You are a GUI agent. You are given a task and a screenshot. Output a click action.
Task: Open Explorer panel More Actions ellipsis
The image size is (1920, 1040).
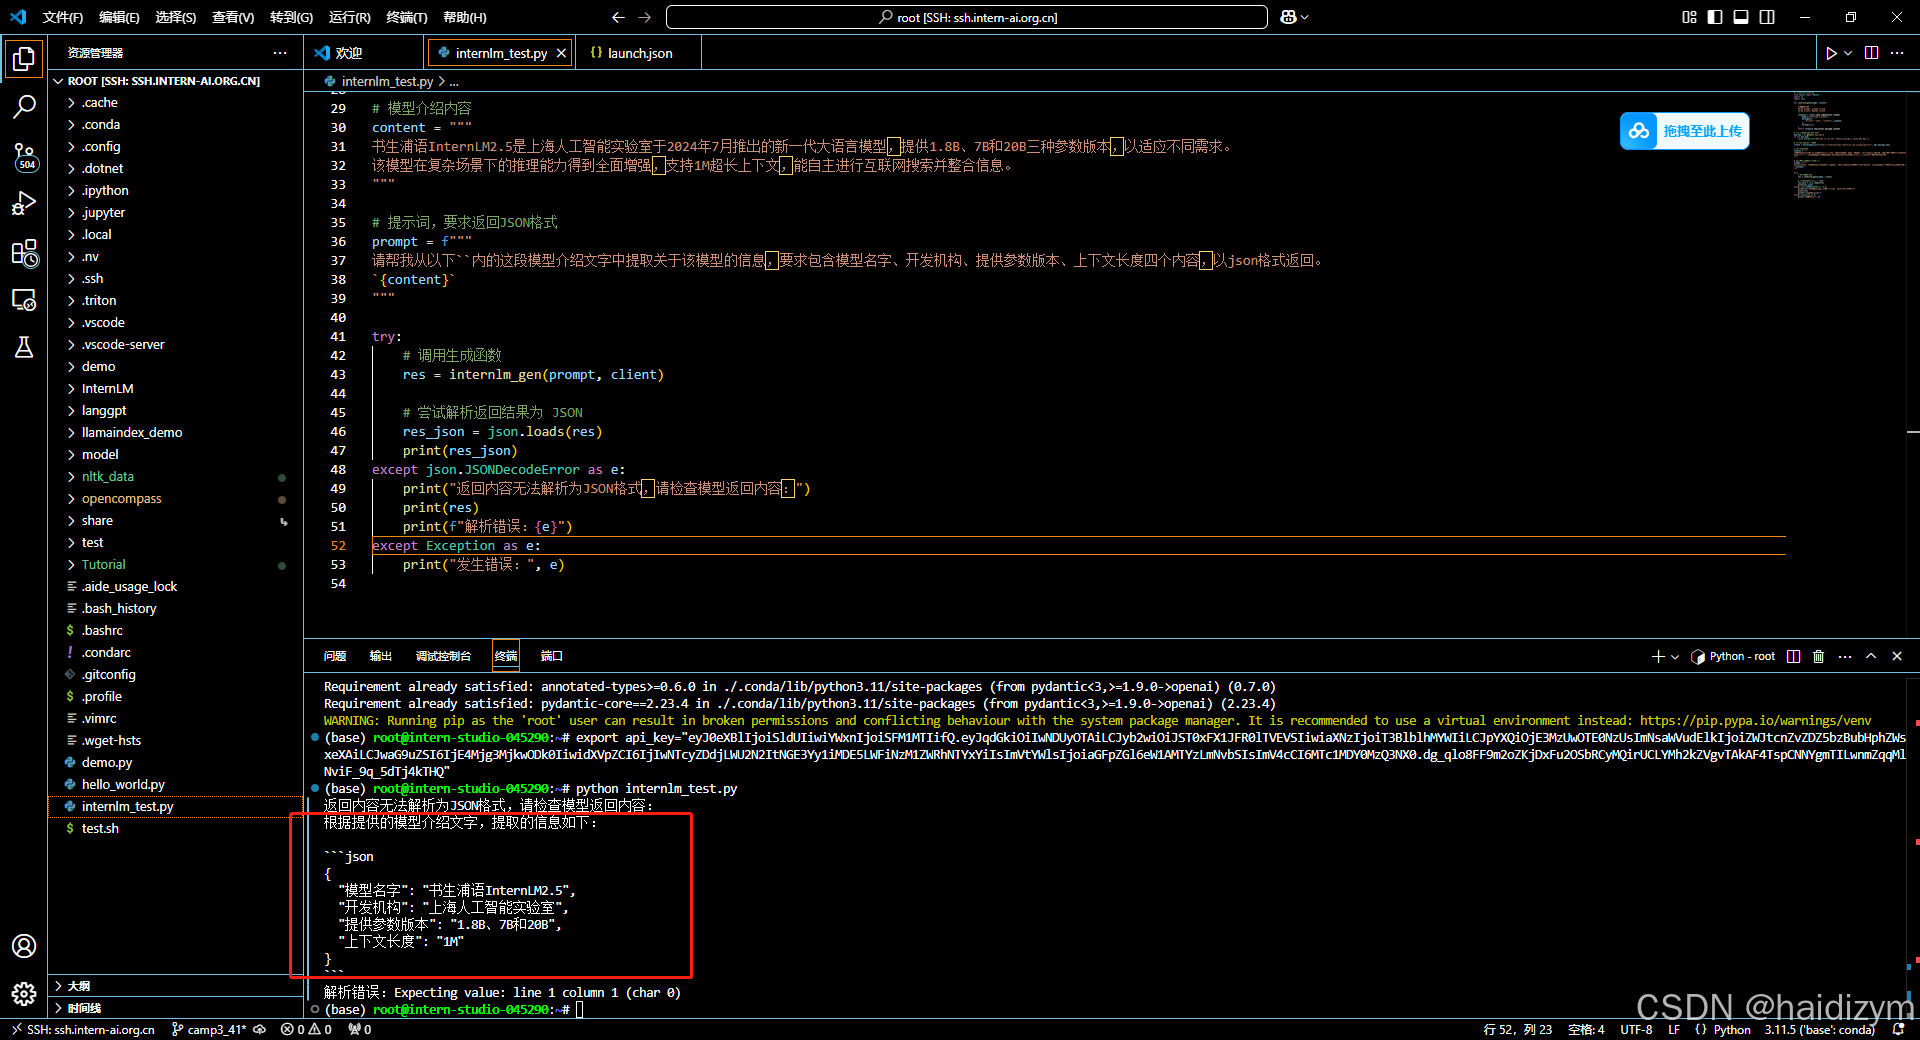coord(280,53)
